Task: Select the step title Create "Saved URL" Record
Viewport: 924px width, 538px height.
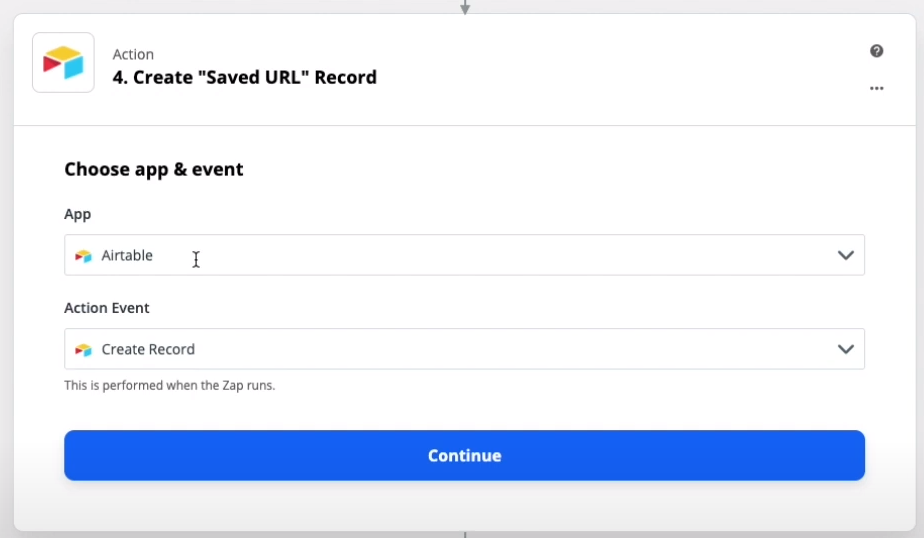Action: tap(245, 77)
